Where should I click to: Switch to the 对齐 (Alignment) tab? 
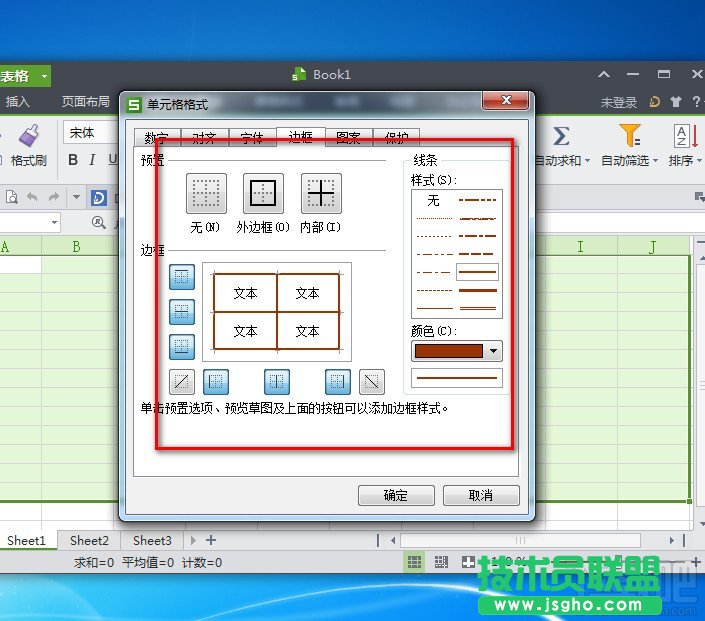[205, 138]
